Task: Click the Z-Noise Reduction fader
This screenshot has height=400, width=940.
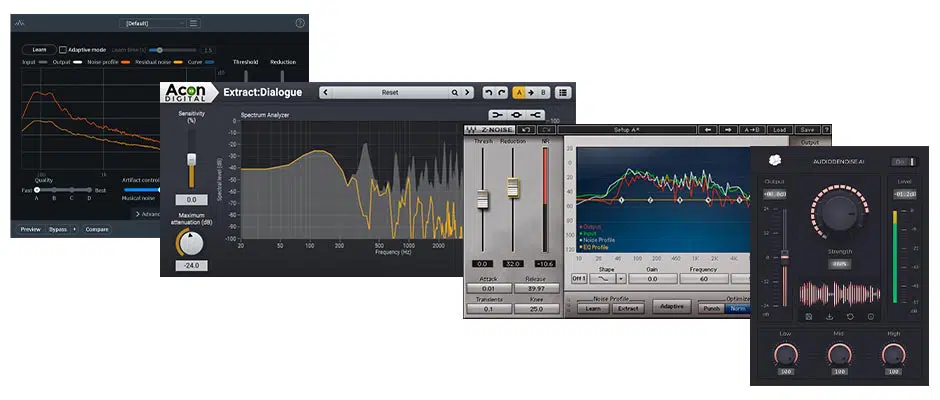Action: [513, 187]
